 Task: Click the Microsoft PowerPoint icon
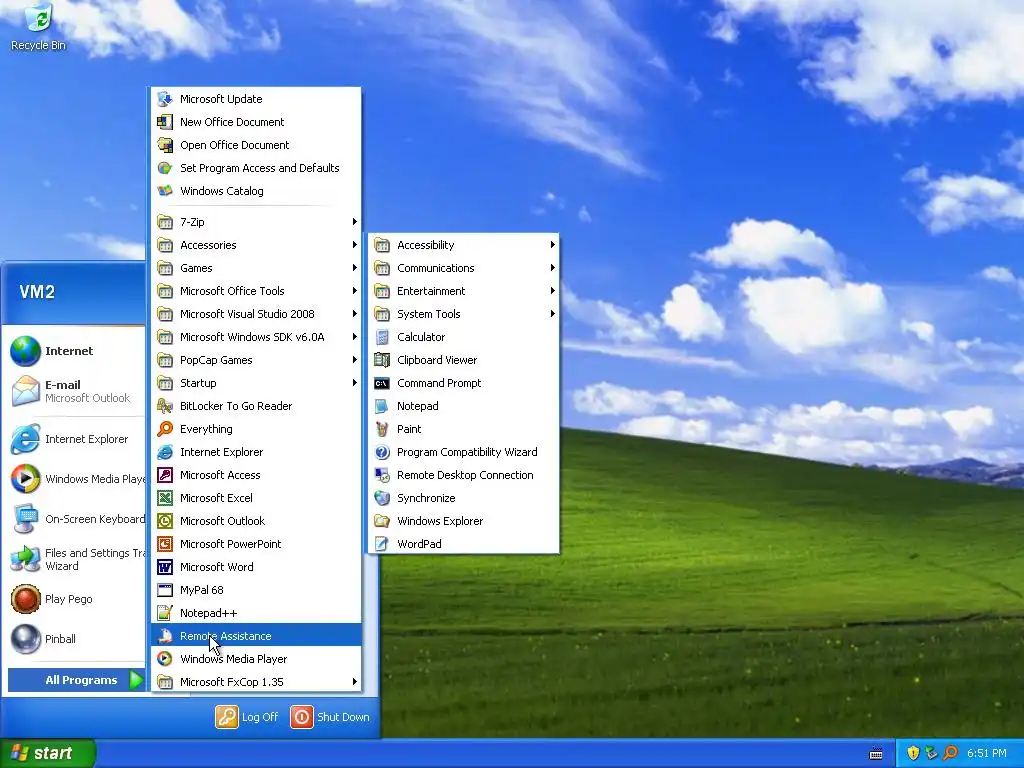coord(165,544)
